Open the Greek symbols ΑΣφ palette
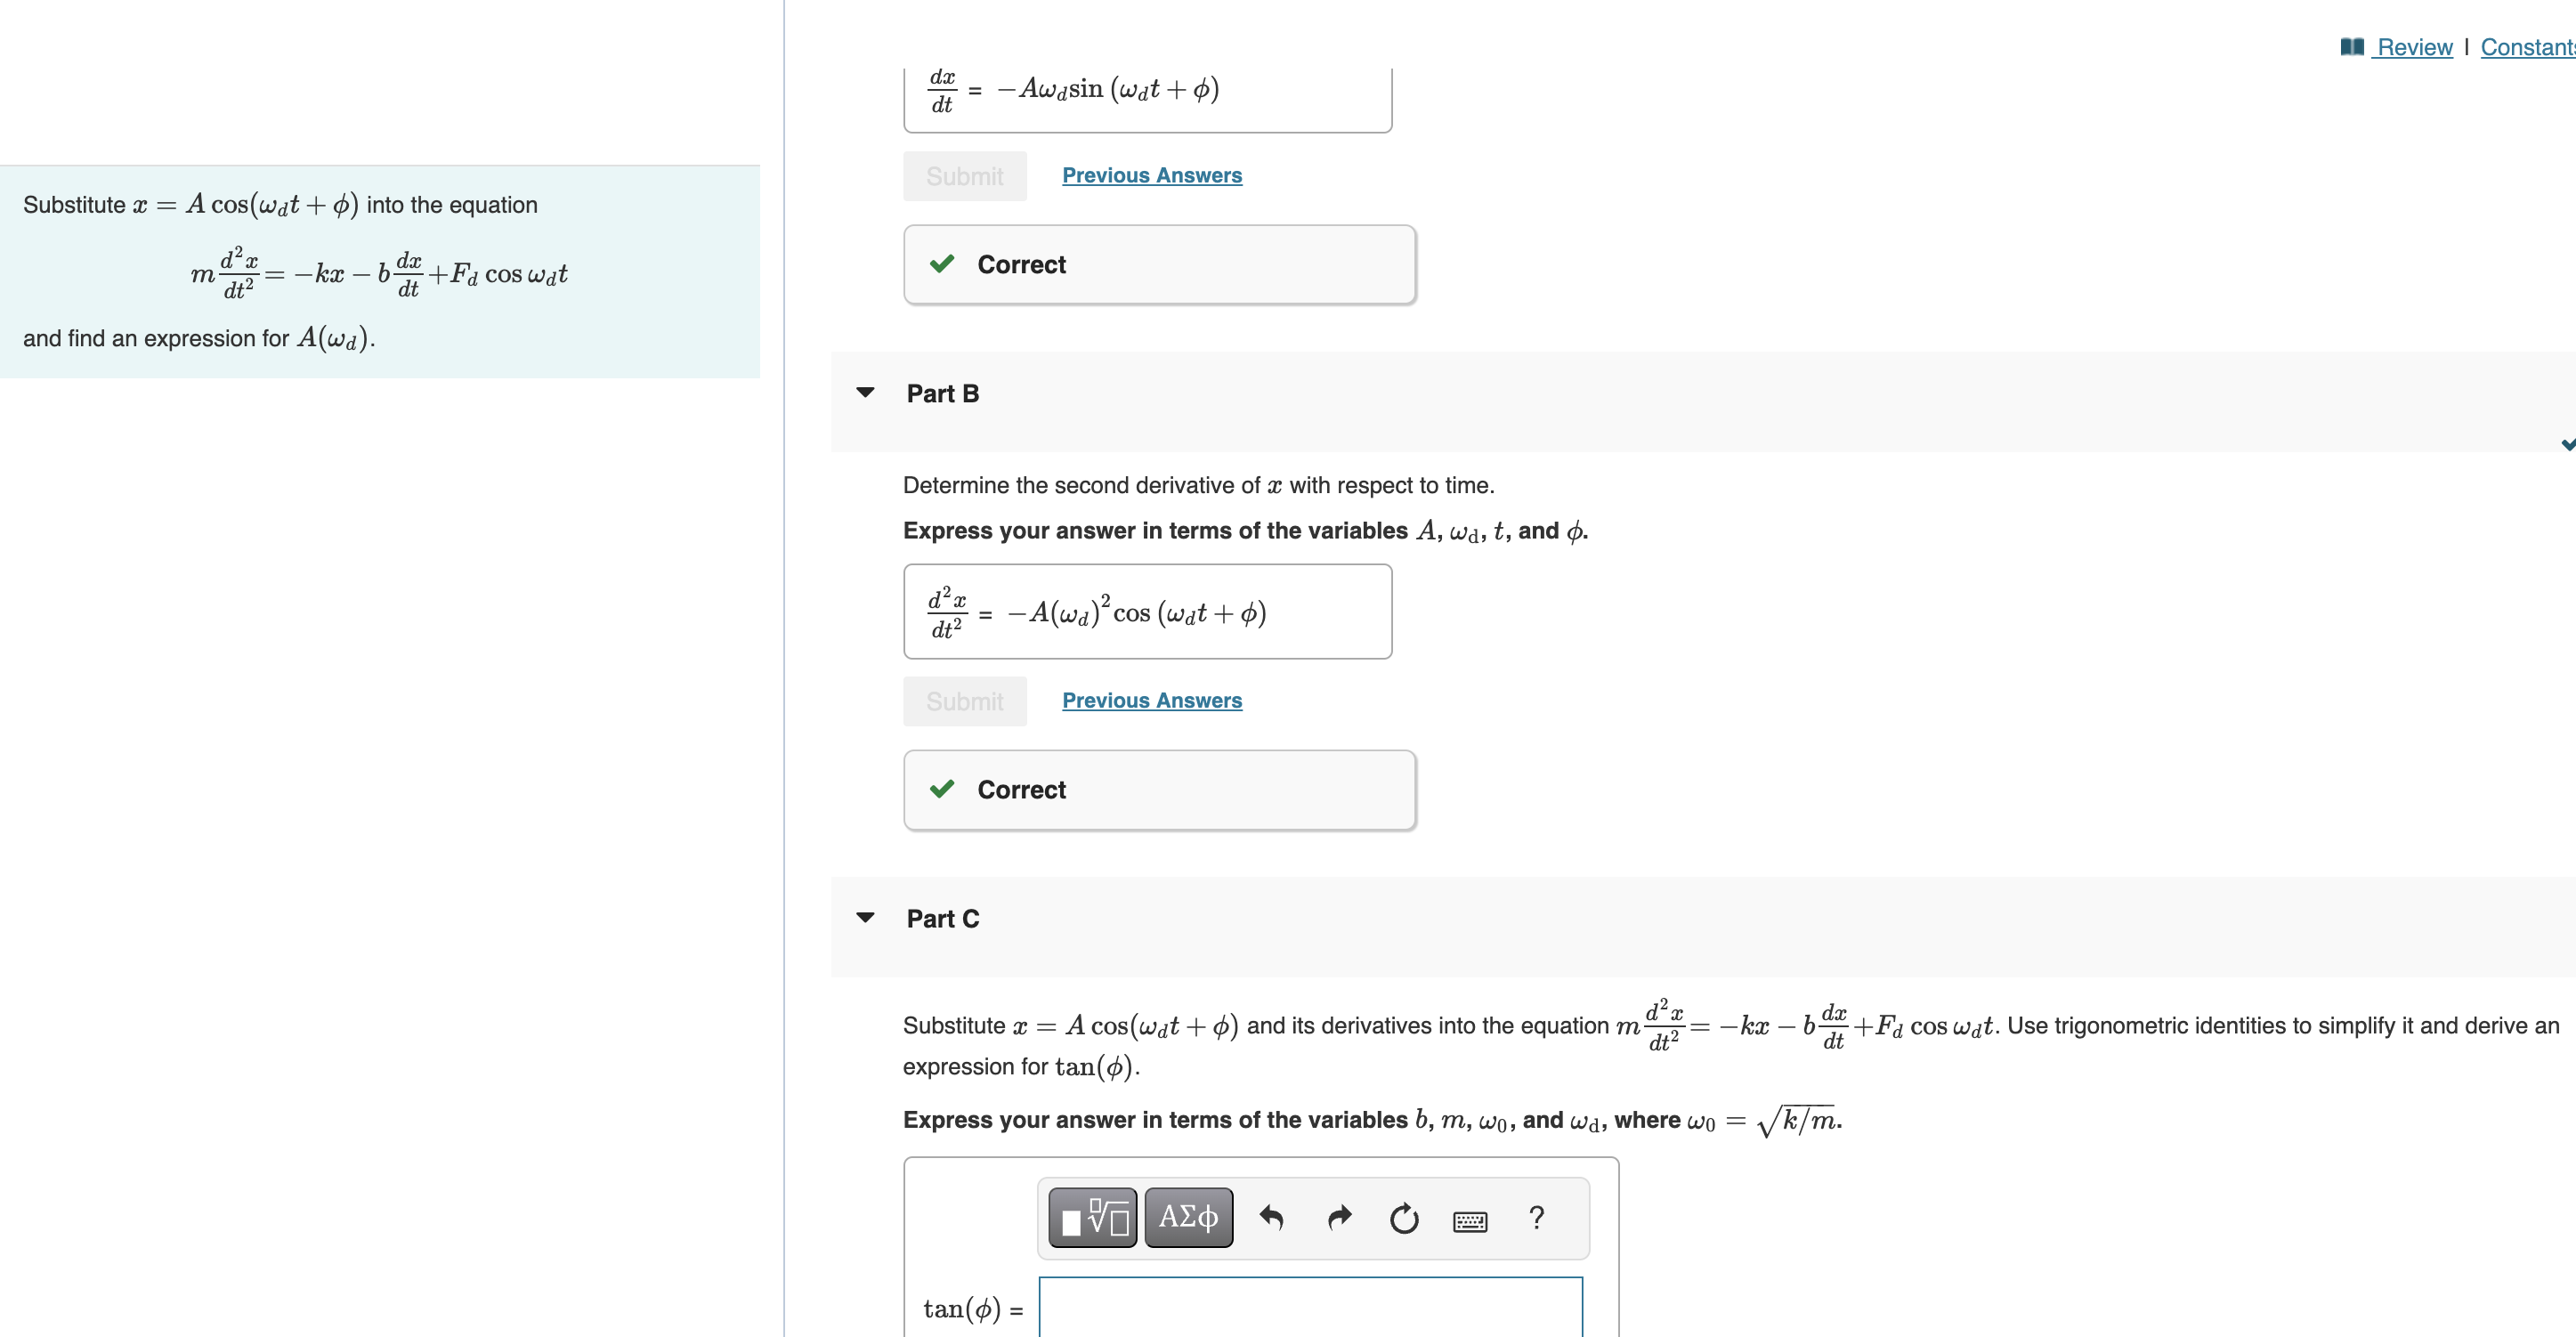Image resolution: width=2576 pixels, height=1337 pixels. click(x=1188, y=1217)
